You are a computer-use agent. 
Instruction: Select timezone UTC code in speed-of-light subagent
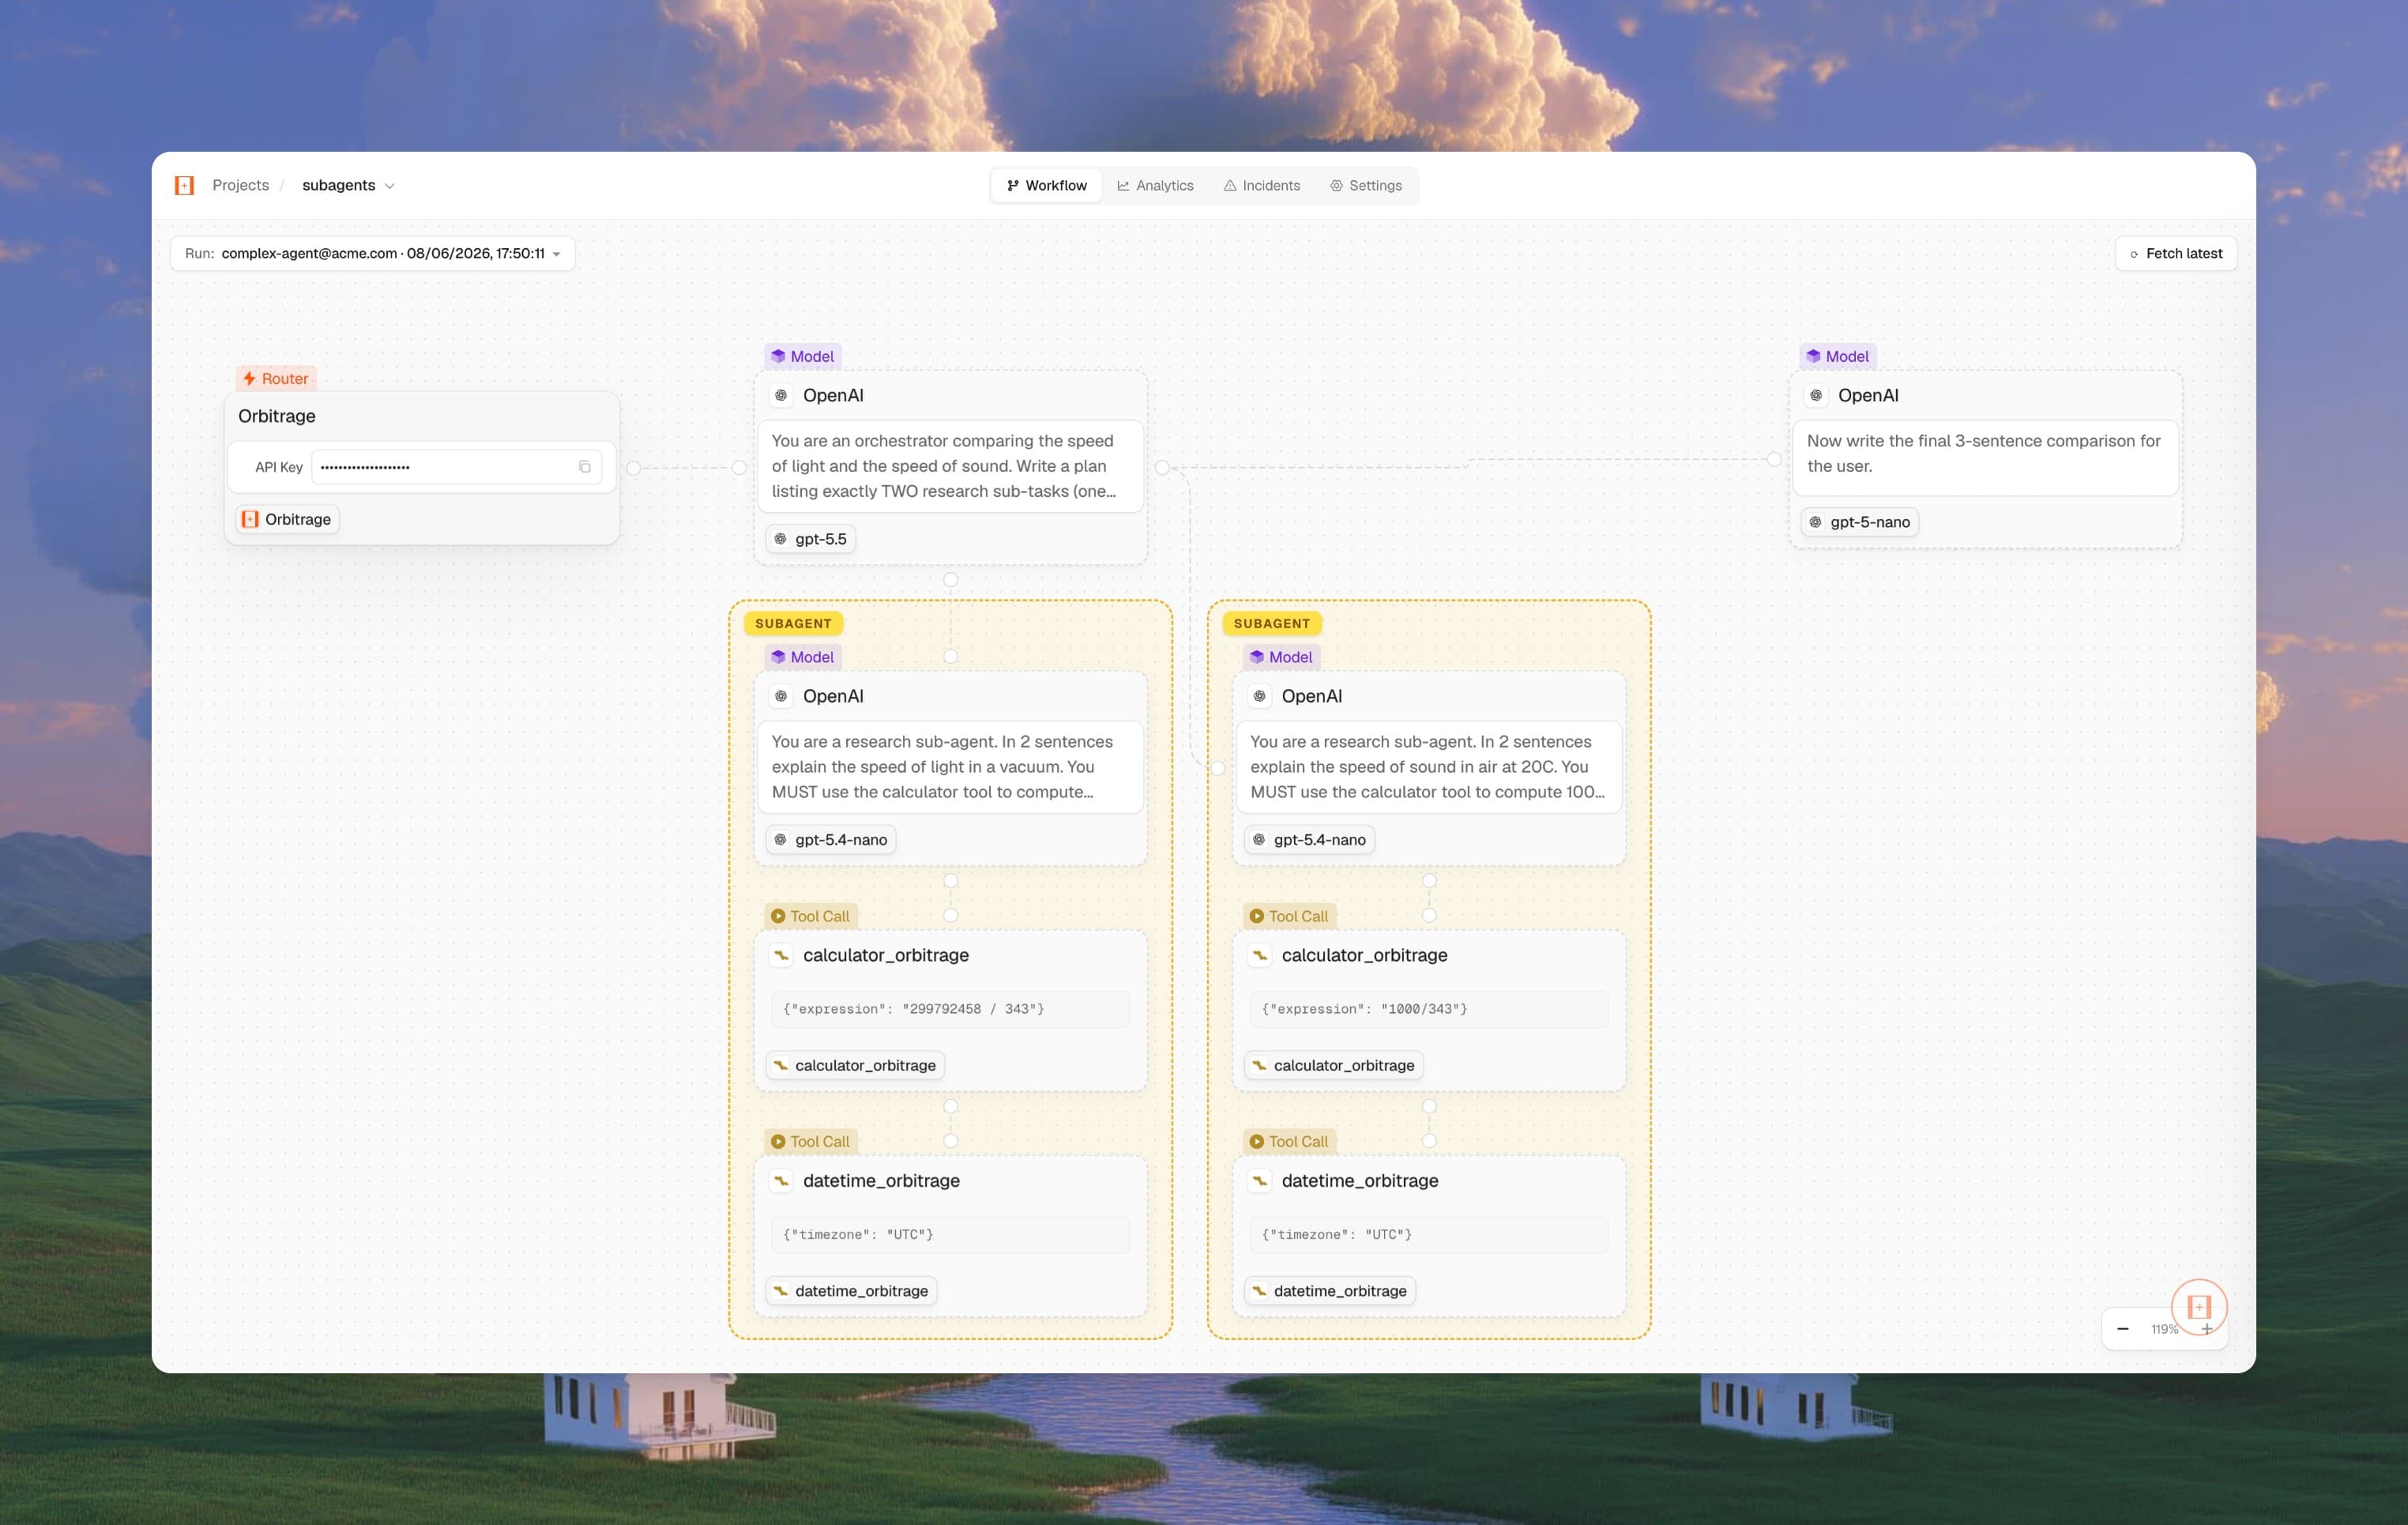(x=950, y=1235)
